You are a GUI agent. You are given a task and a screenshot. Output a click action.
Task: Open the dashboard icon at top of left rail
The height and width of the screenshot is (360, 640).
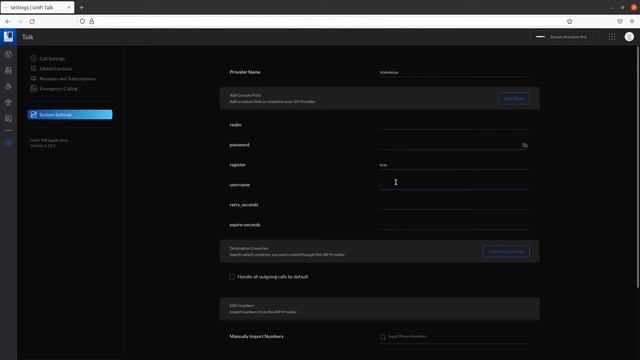coord(8,54)
